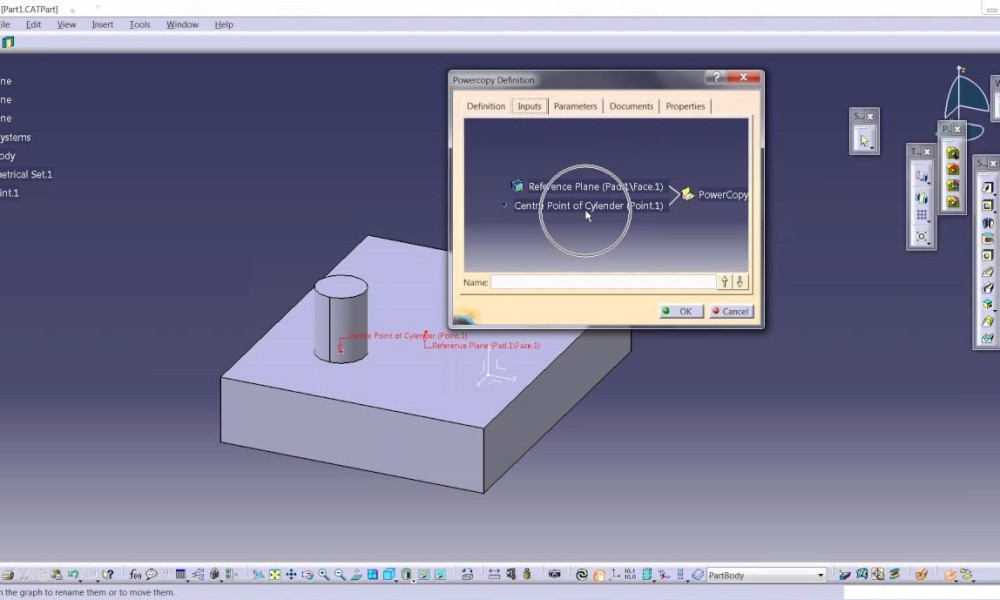Click the Select arrow tool in S palette
The height and width of the screenshot is (600, 1000).
[x=864, y=140]
